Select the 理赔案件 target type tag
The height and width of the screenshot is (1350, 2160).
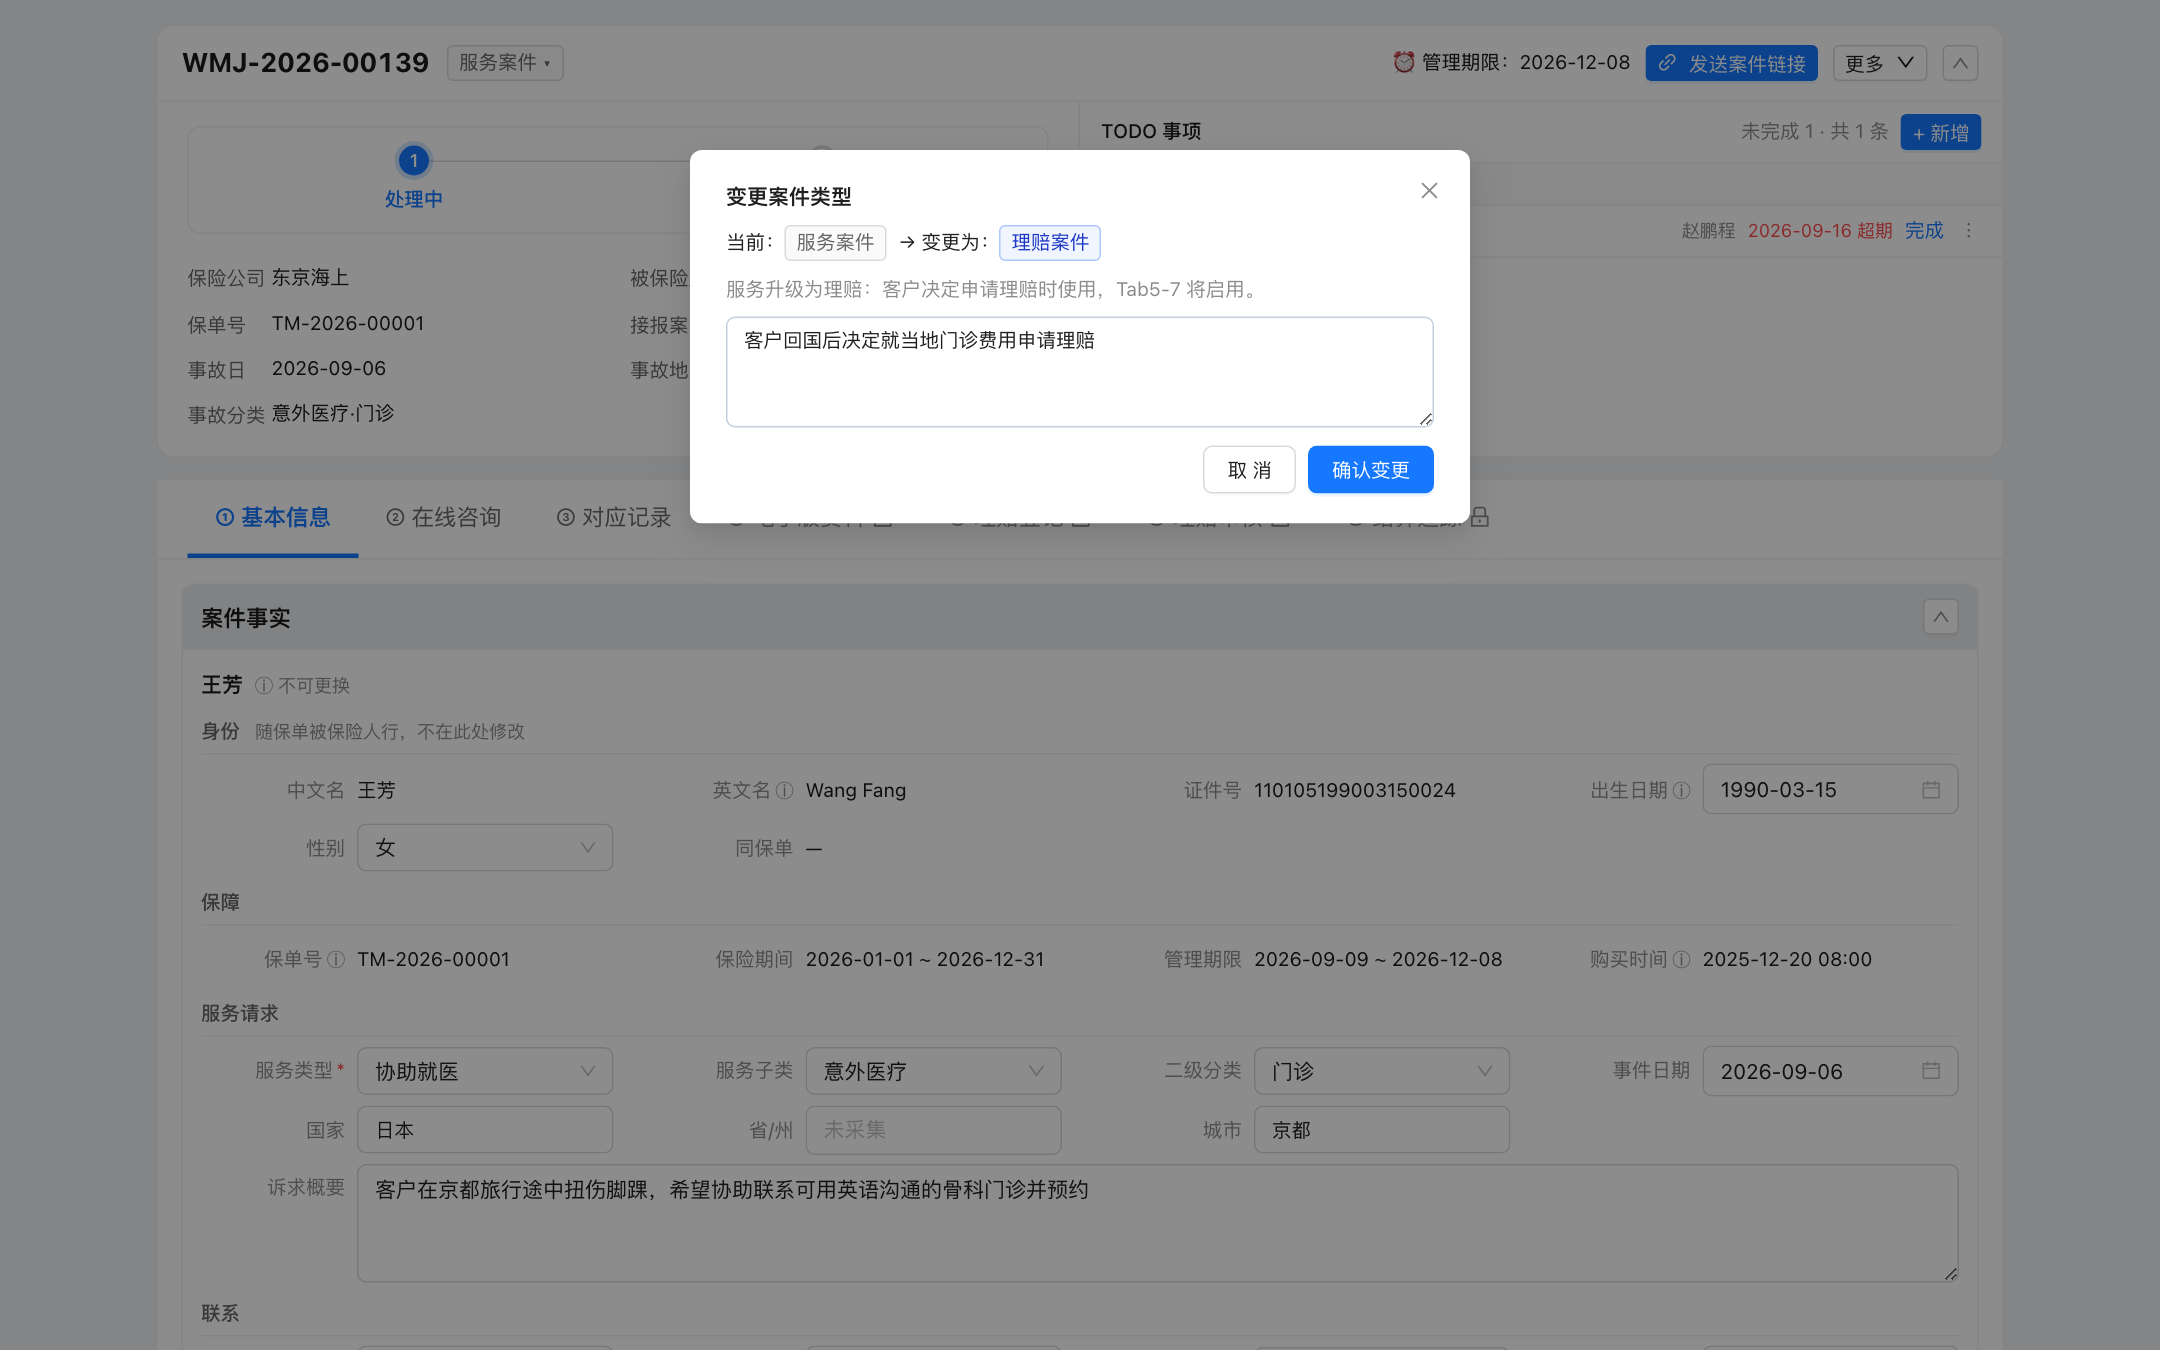pos(1050,243)
